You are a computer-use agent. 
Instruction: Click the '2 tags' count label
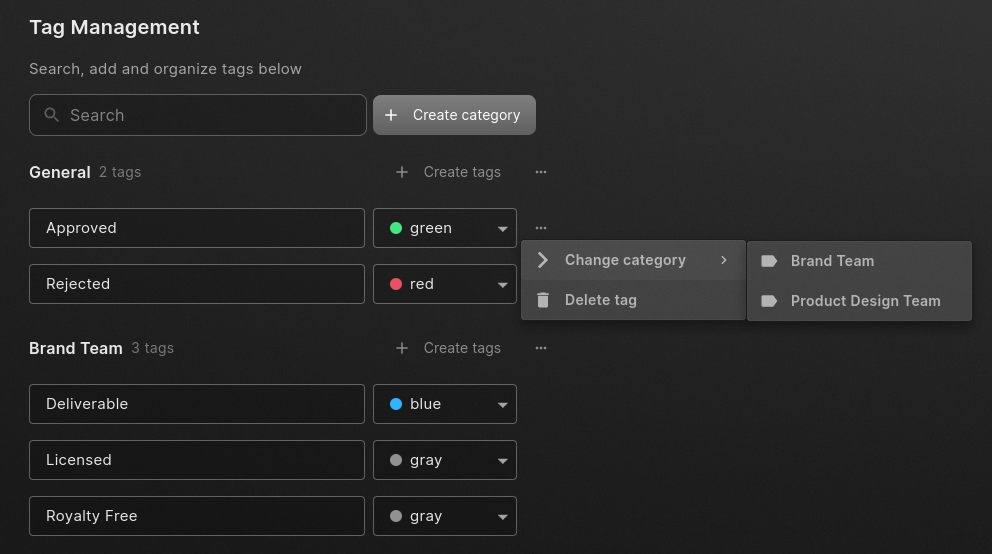tap(120, 172)
